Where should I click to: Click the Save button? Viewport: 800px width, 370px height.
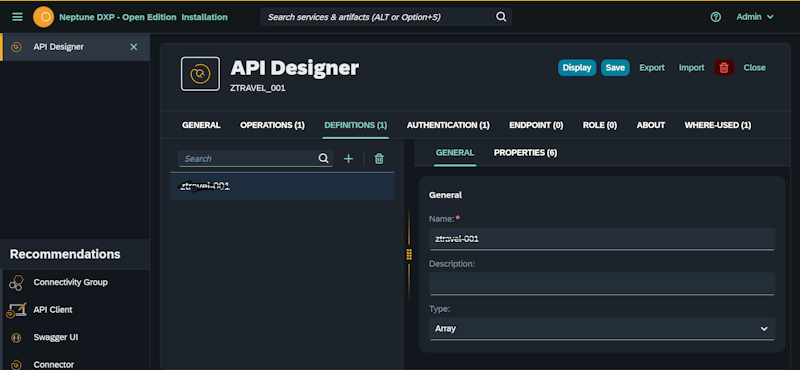(x=615, y=67)
